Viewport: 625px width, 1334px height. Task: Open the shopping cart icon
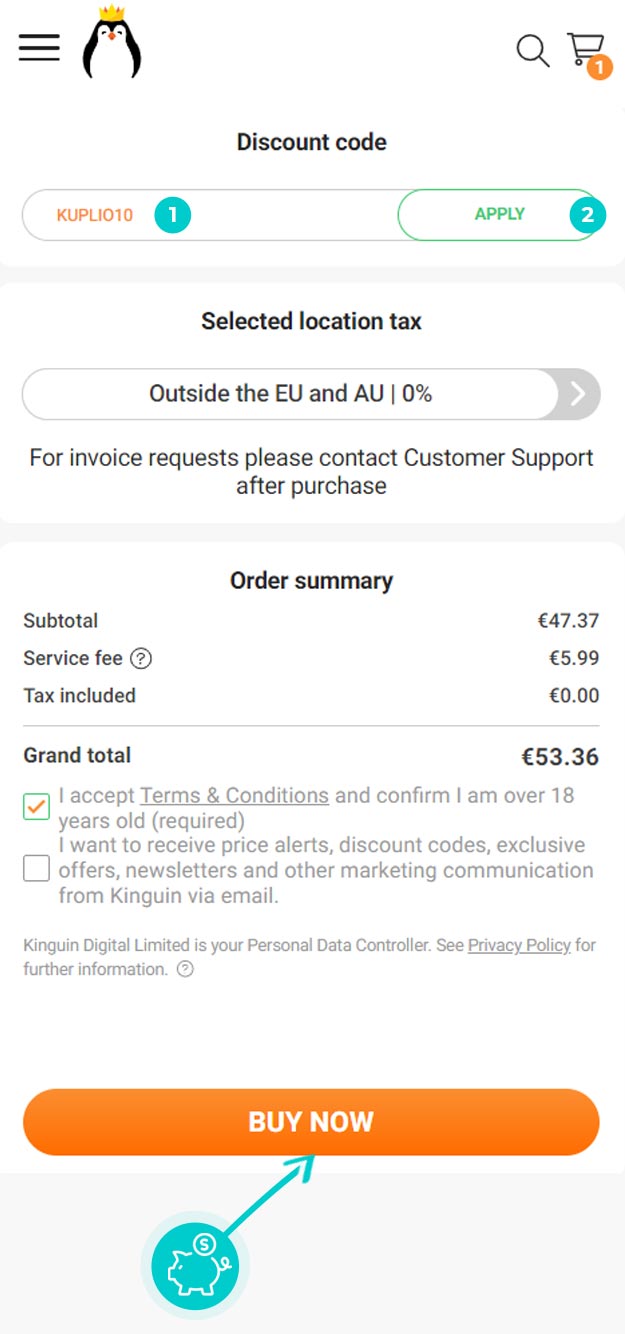coord(585,48)
